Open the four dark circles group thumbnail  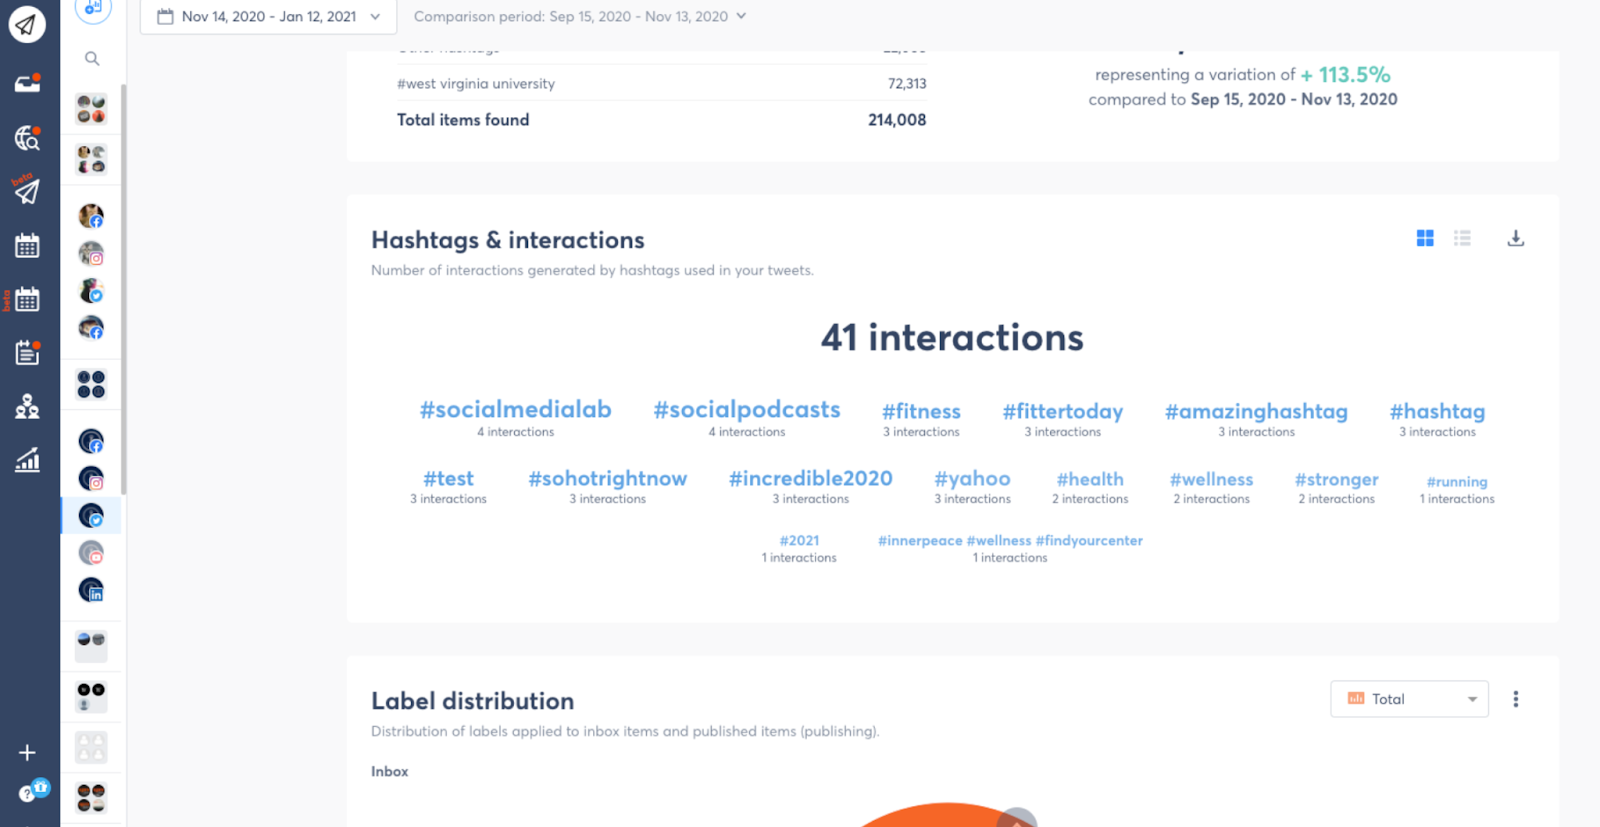point(91,384)
